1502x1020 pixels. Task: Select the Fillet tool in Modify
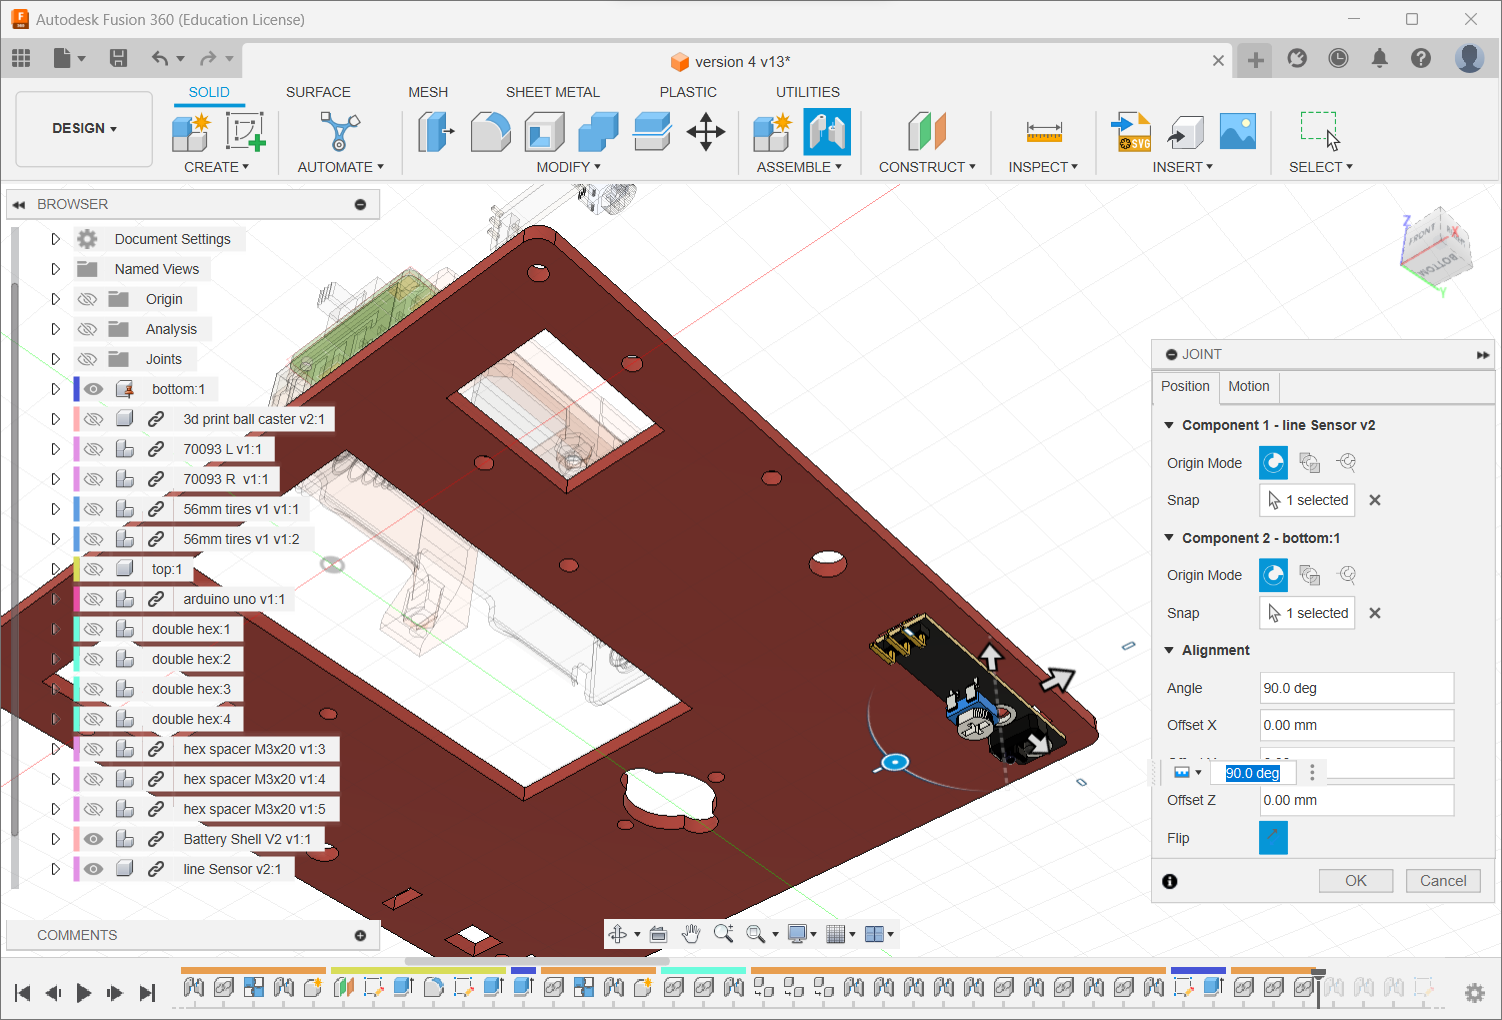tap(490, 132)
